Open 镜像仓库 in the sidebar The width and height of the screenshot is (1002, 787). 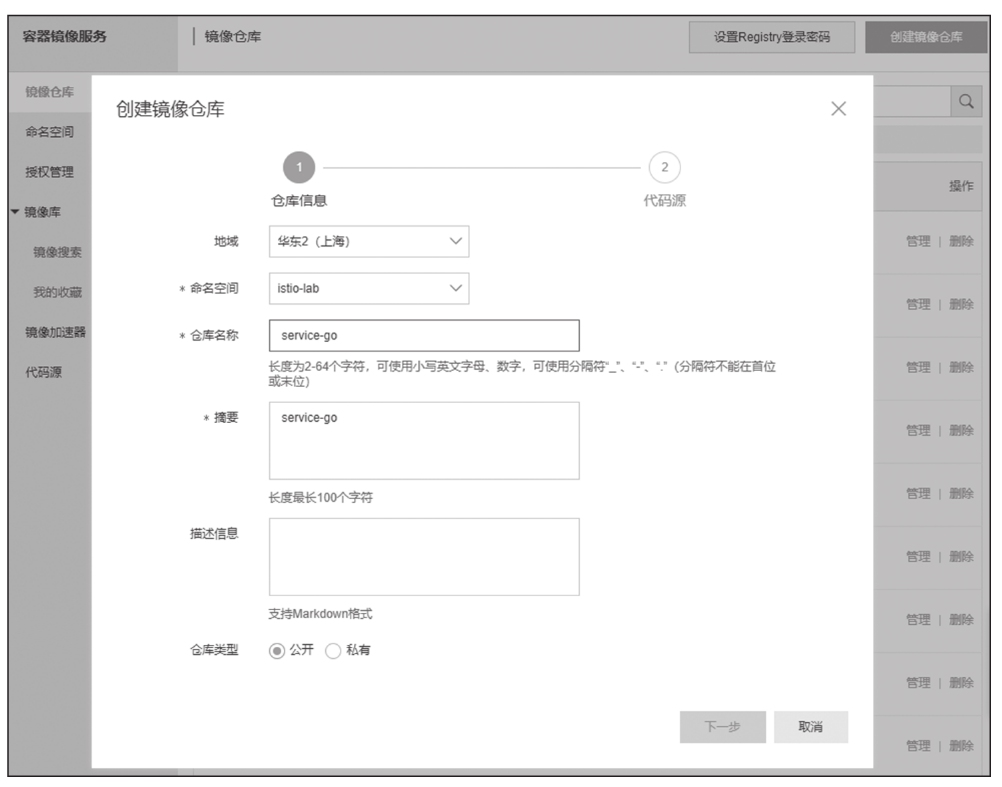(48, 92)
